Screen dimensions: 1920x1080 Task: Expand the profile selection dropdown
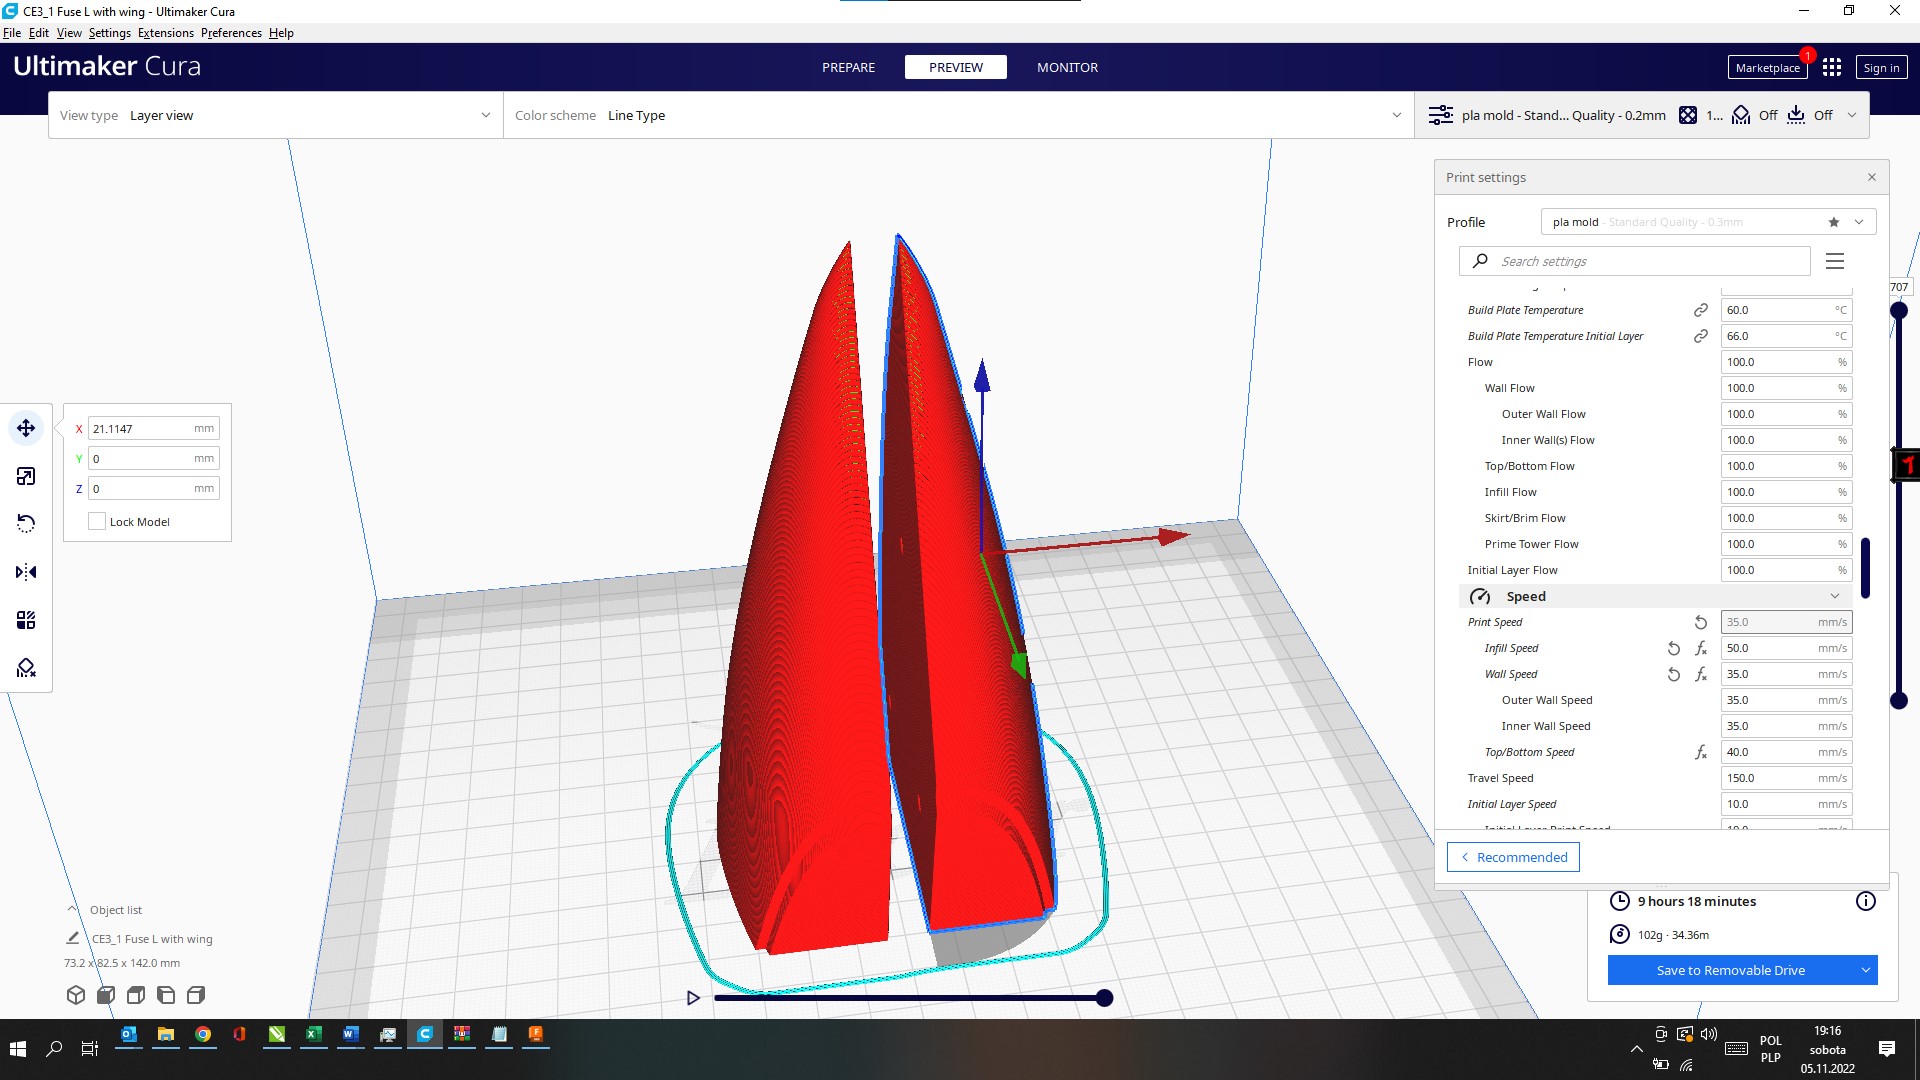pos(1859,222)
